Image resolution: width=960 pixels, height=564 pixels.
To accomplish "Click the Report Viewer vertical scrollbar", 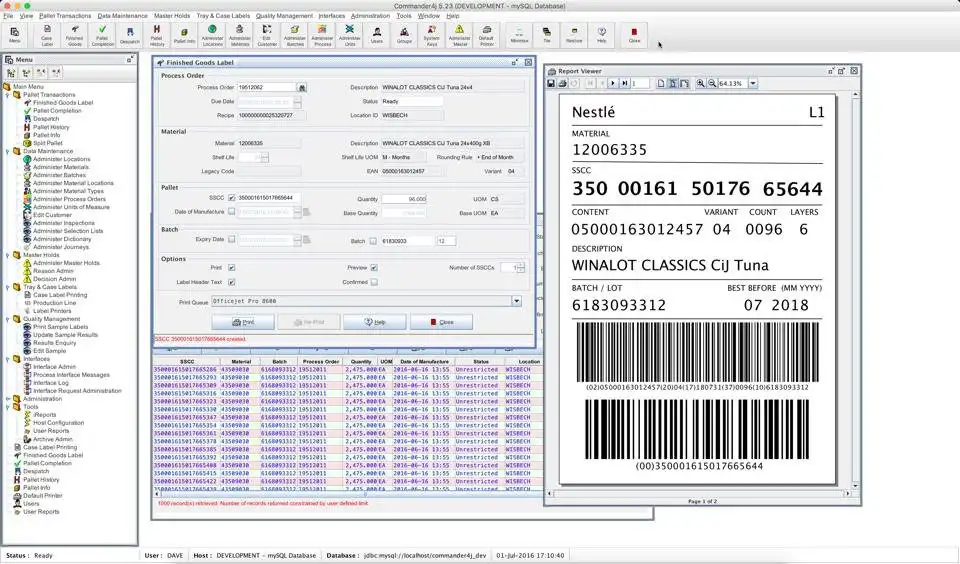I will pyautogui.click(x=855, y=289).
